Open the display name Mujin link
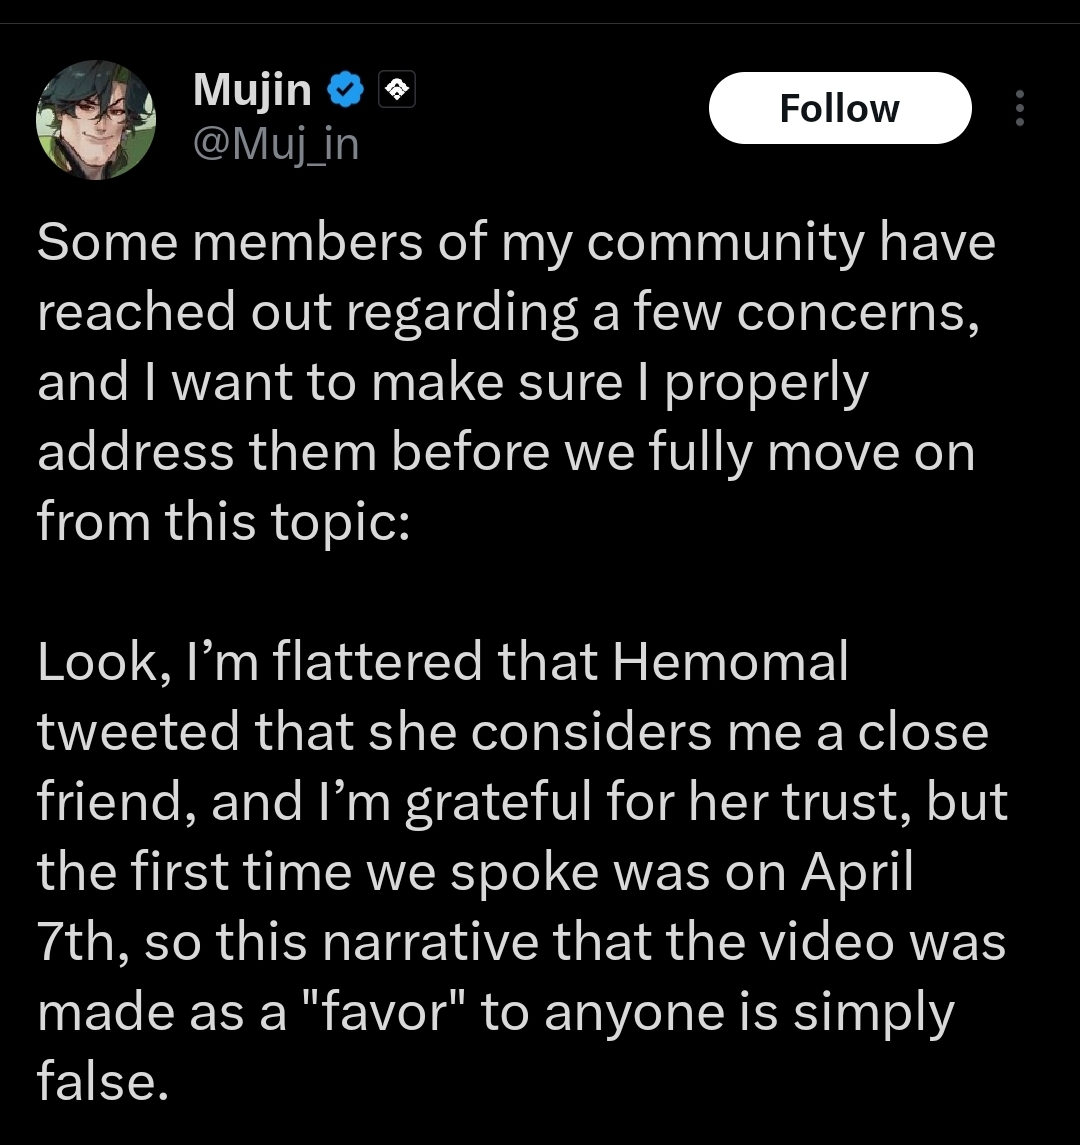The image size is (1080, 1145). point(252,91)
